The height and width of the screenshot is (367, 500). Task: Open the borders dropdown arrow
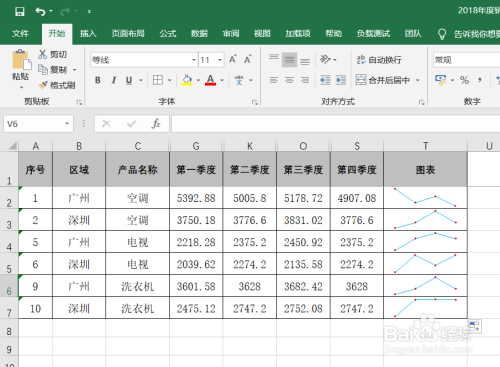tap(169, 80)
